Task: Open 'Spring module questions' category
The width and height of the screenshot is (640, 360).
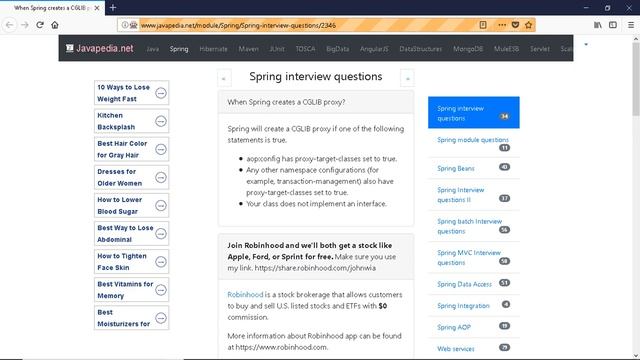Action: click(x=473, y=143)
